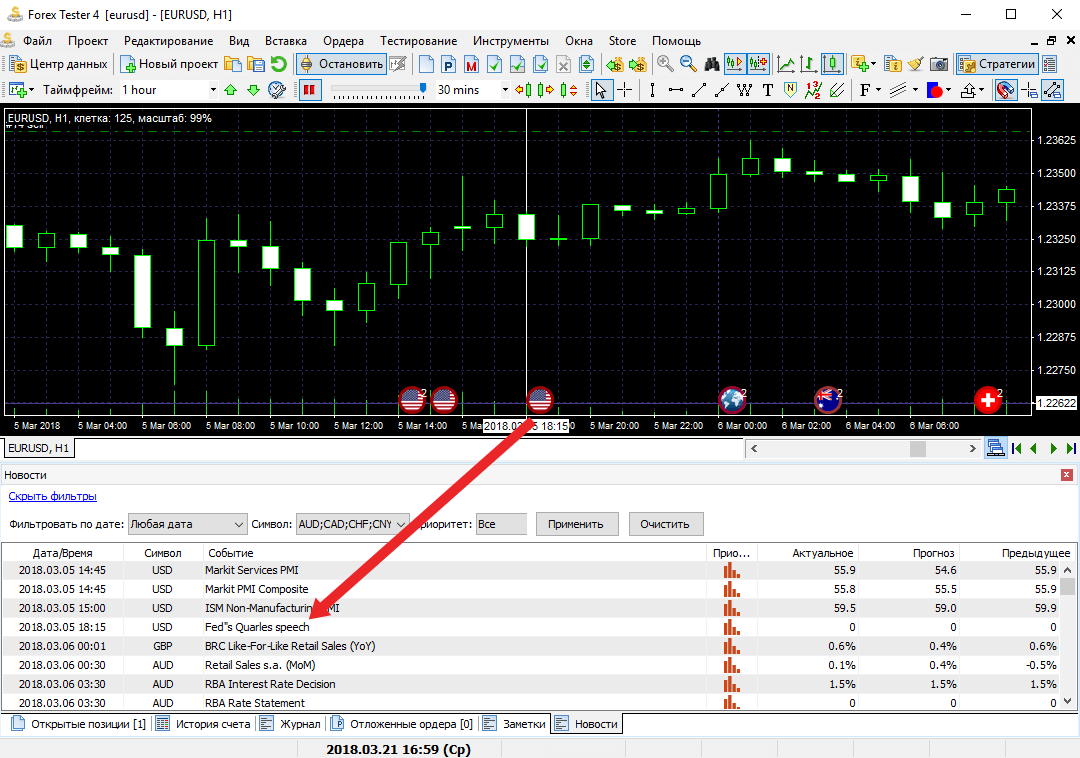1080x758 pixels.
Task: Close the Новости panel
Action: pyautogui.click(x=1066, y=475)
